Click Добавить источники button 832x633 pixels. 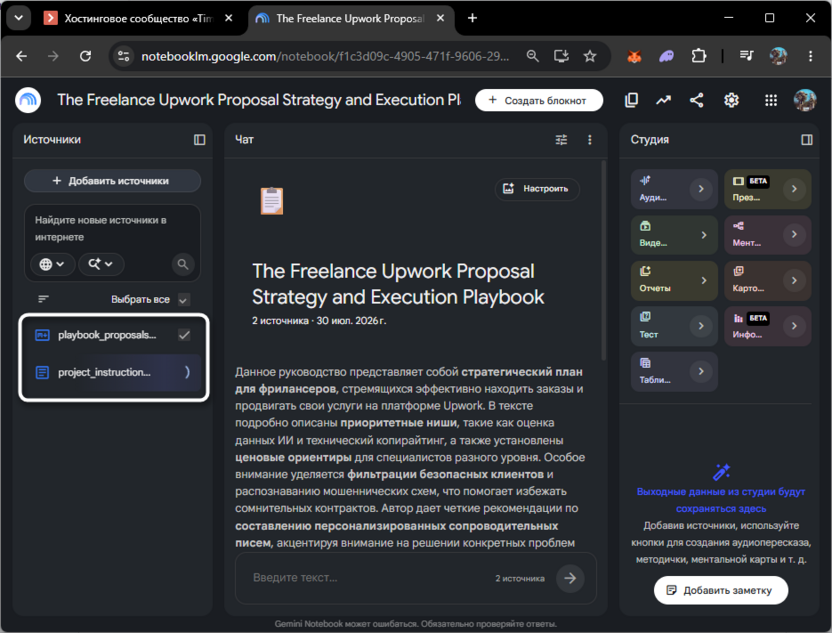pos(112,181)
